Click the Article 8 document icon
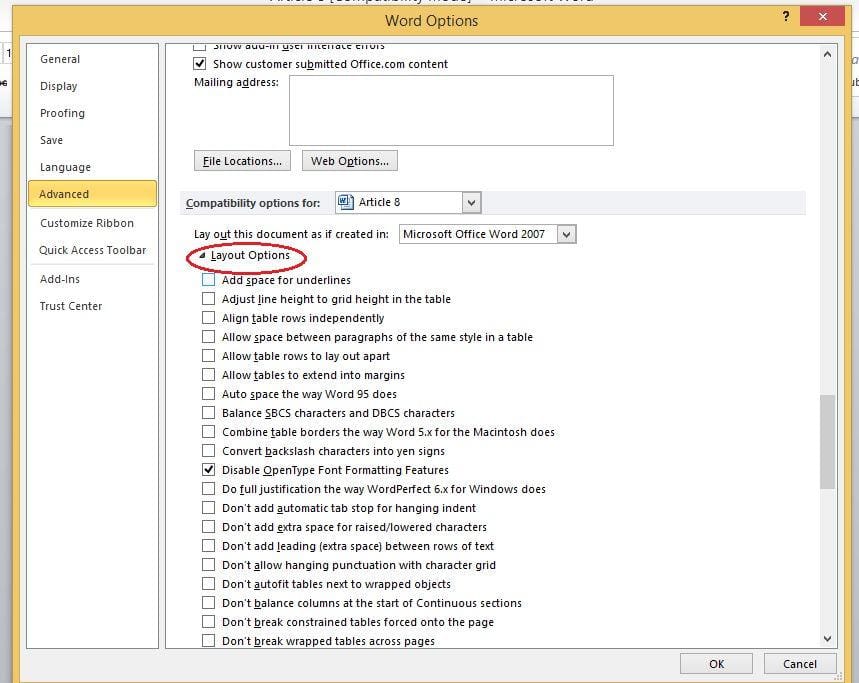Viewport: 859px width, 683px height. pyautogui.click(x=346, y=202)
